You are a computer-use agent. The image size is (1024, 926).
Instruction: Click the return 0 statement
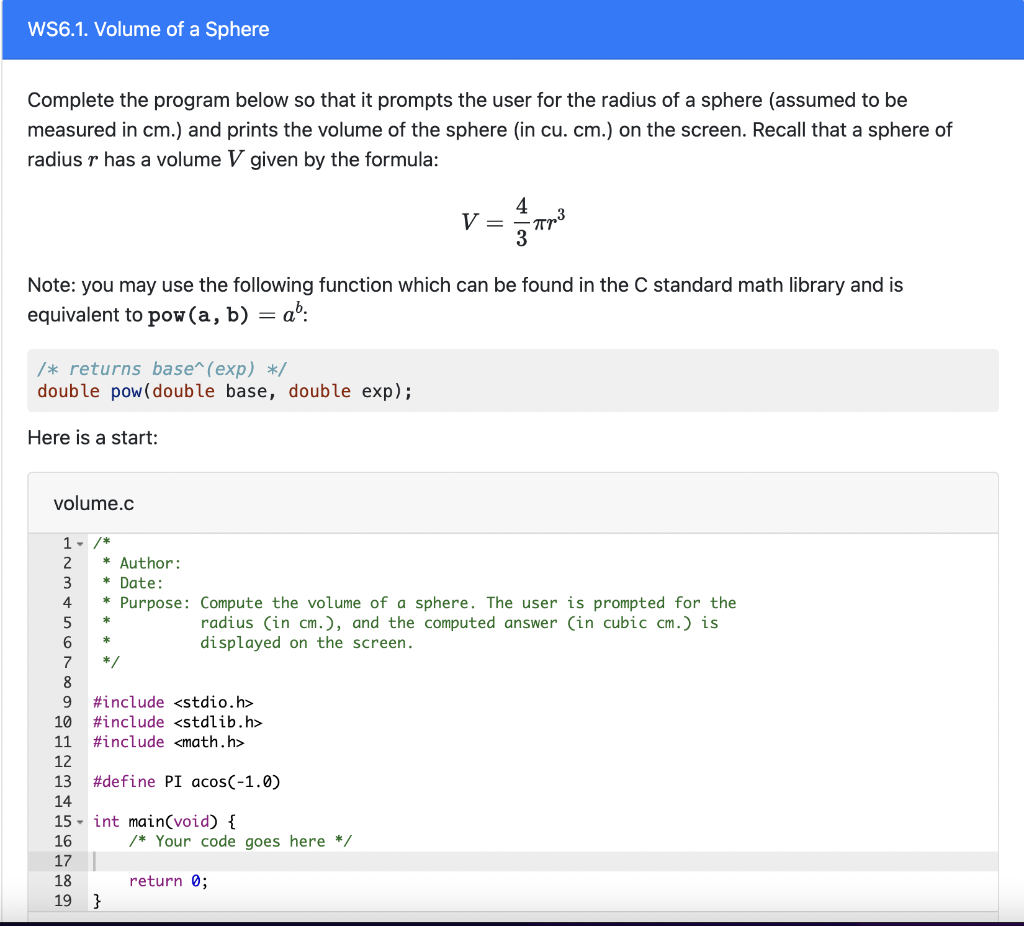[x=167, y=881]
